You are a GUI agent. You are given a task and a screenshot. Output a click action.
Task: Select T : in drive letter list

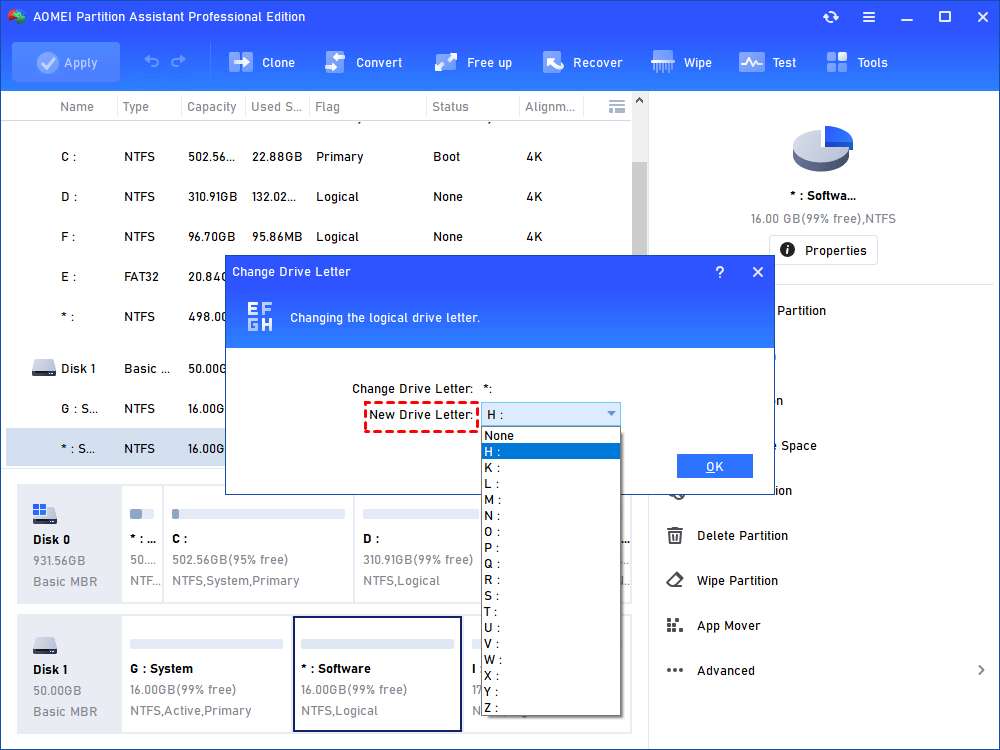551,612
